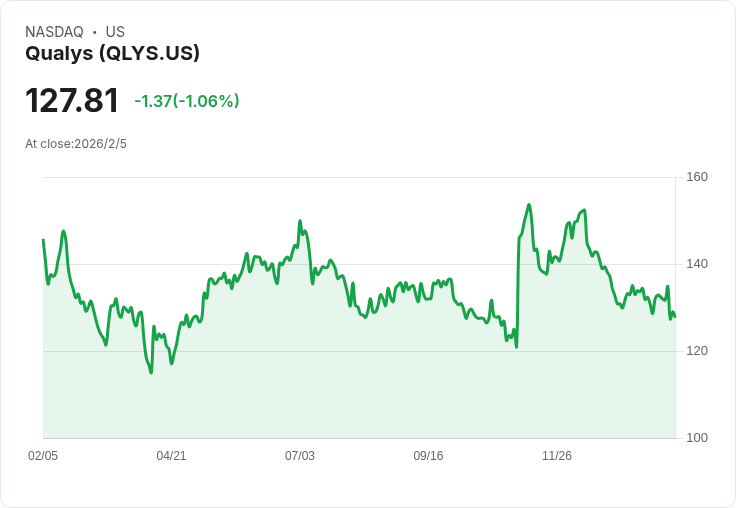This screenshot has width=736, height=508.
Task: Click the final endpoint of the price line
Action: point(674,317)
